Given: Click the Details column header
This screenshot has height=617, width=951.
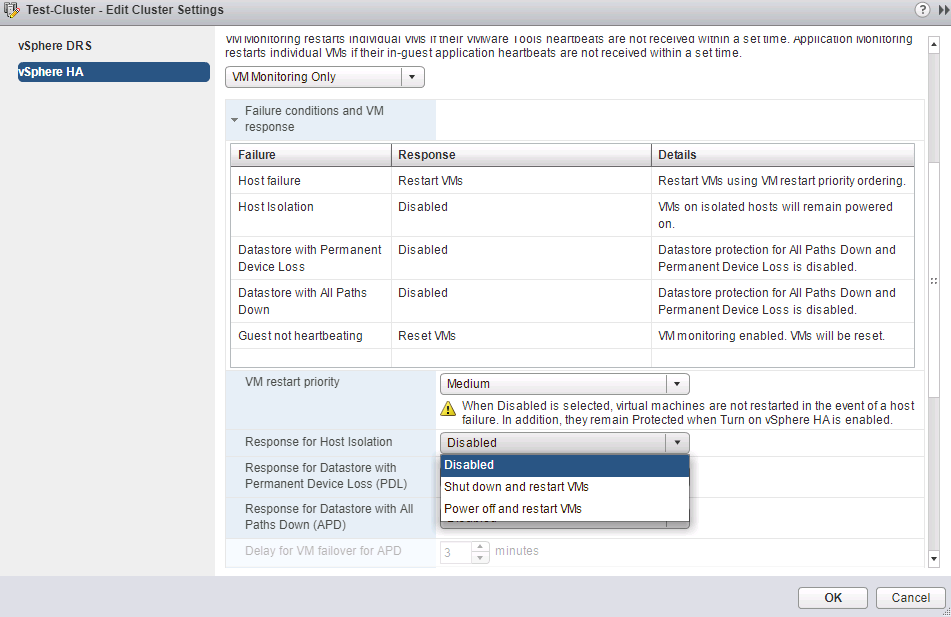Looking at the screenshot, I should (x=783, y=155).
